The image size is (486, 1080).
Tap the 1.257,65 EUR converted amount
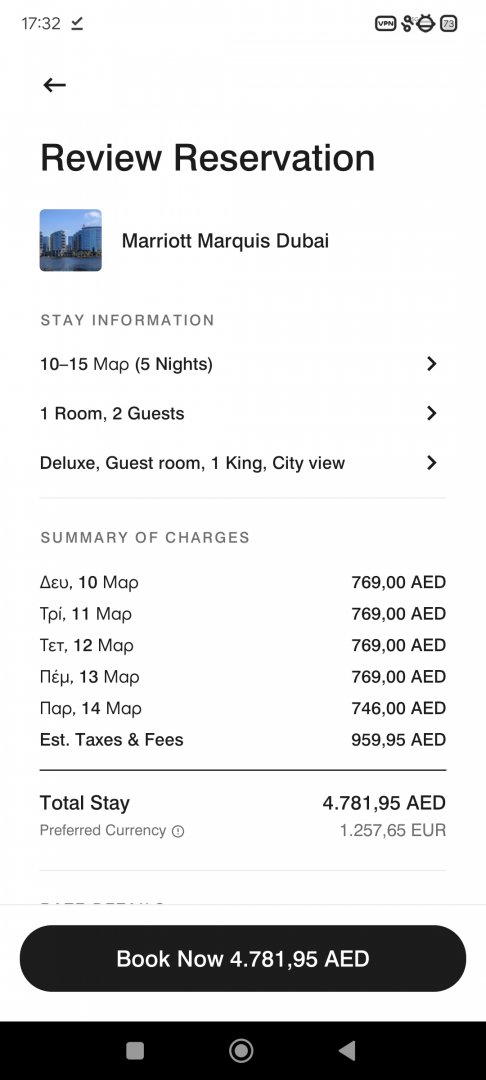point(393,831)
